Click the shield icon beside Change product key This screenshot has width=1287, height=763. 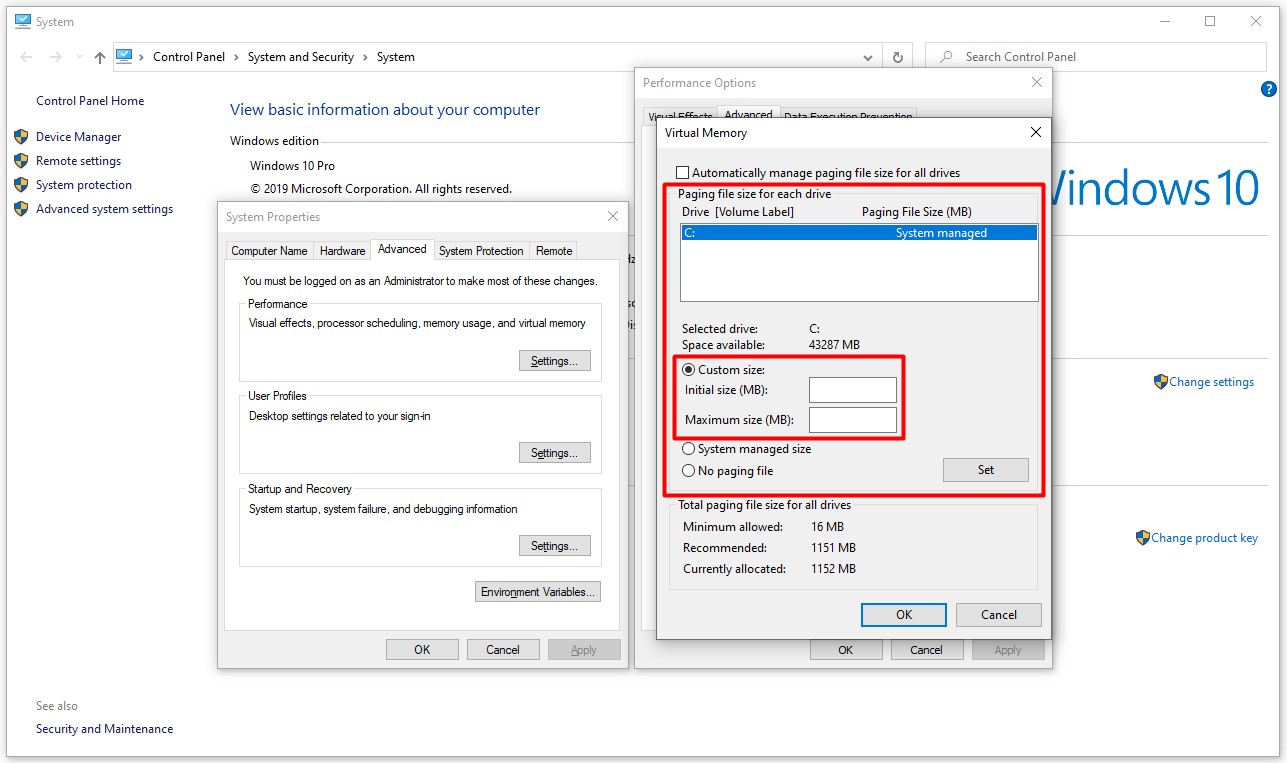1142,538
